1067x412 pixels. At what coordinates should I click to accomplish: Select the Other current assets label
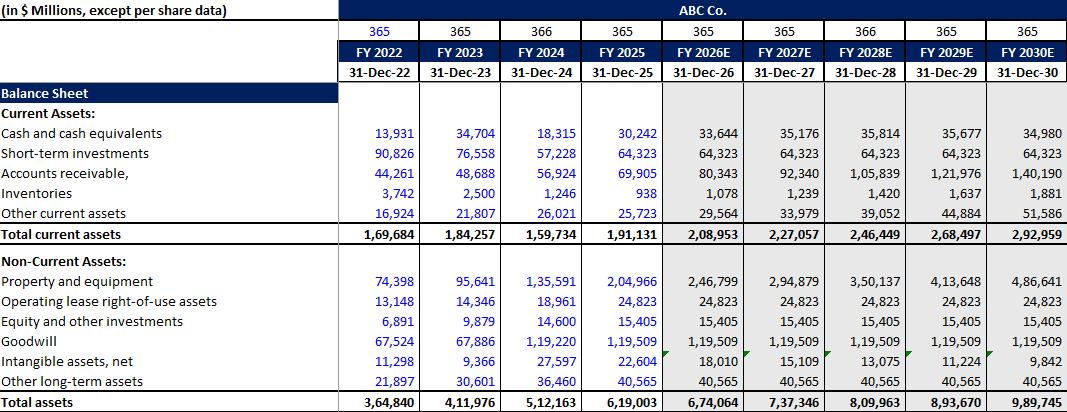[64, 213]
